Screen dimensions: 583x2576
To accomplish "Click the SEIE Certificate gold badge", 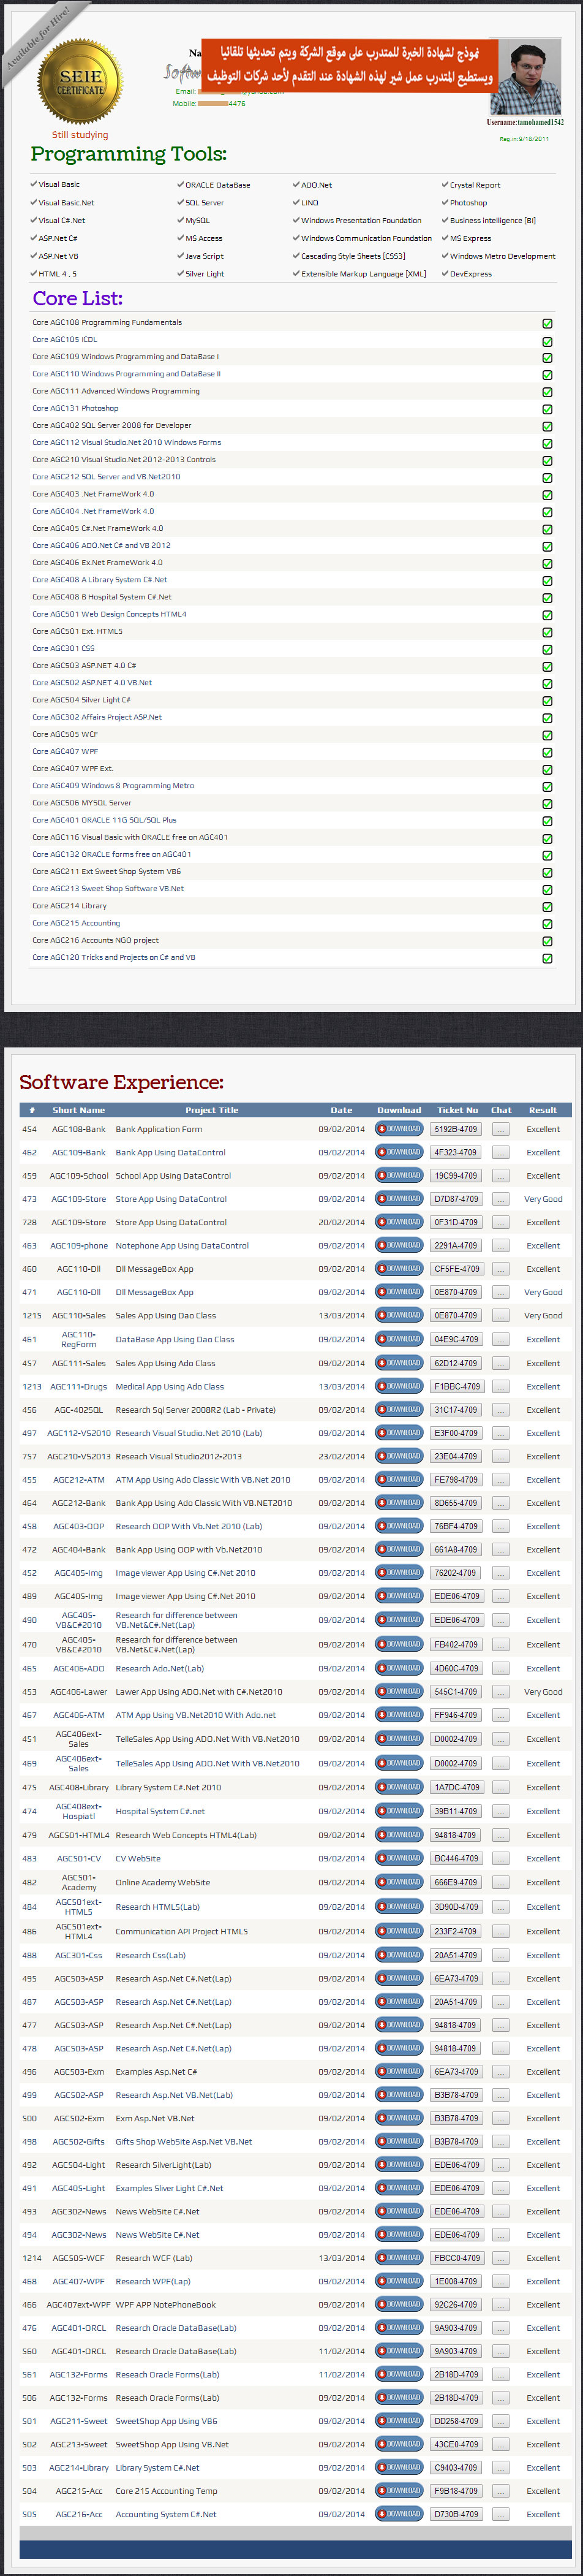I will [x=80, y=82].
